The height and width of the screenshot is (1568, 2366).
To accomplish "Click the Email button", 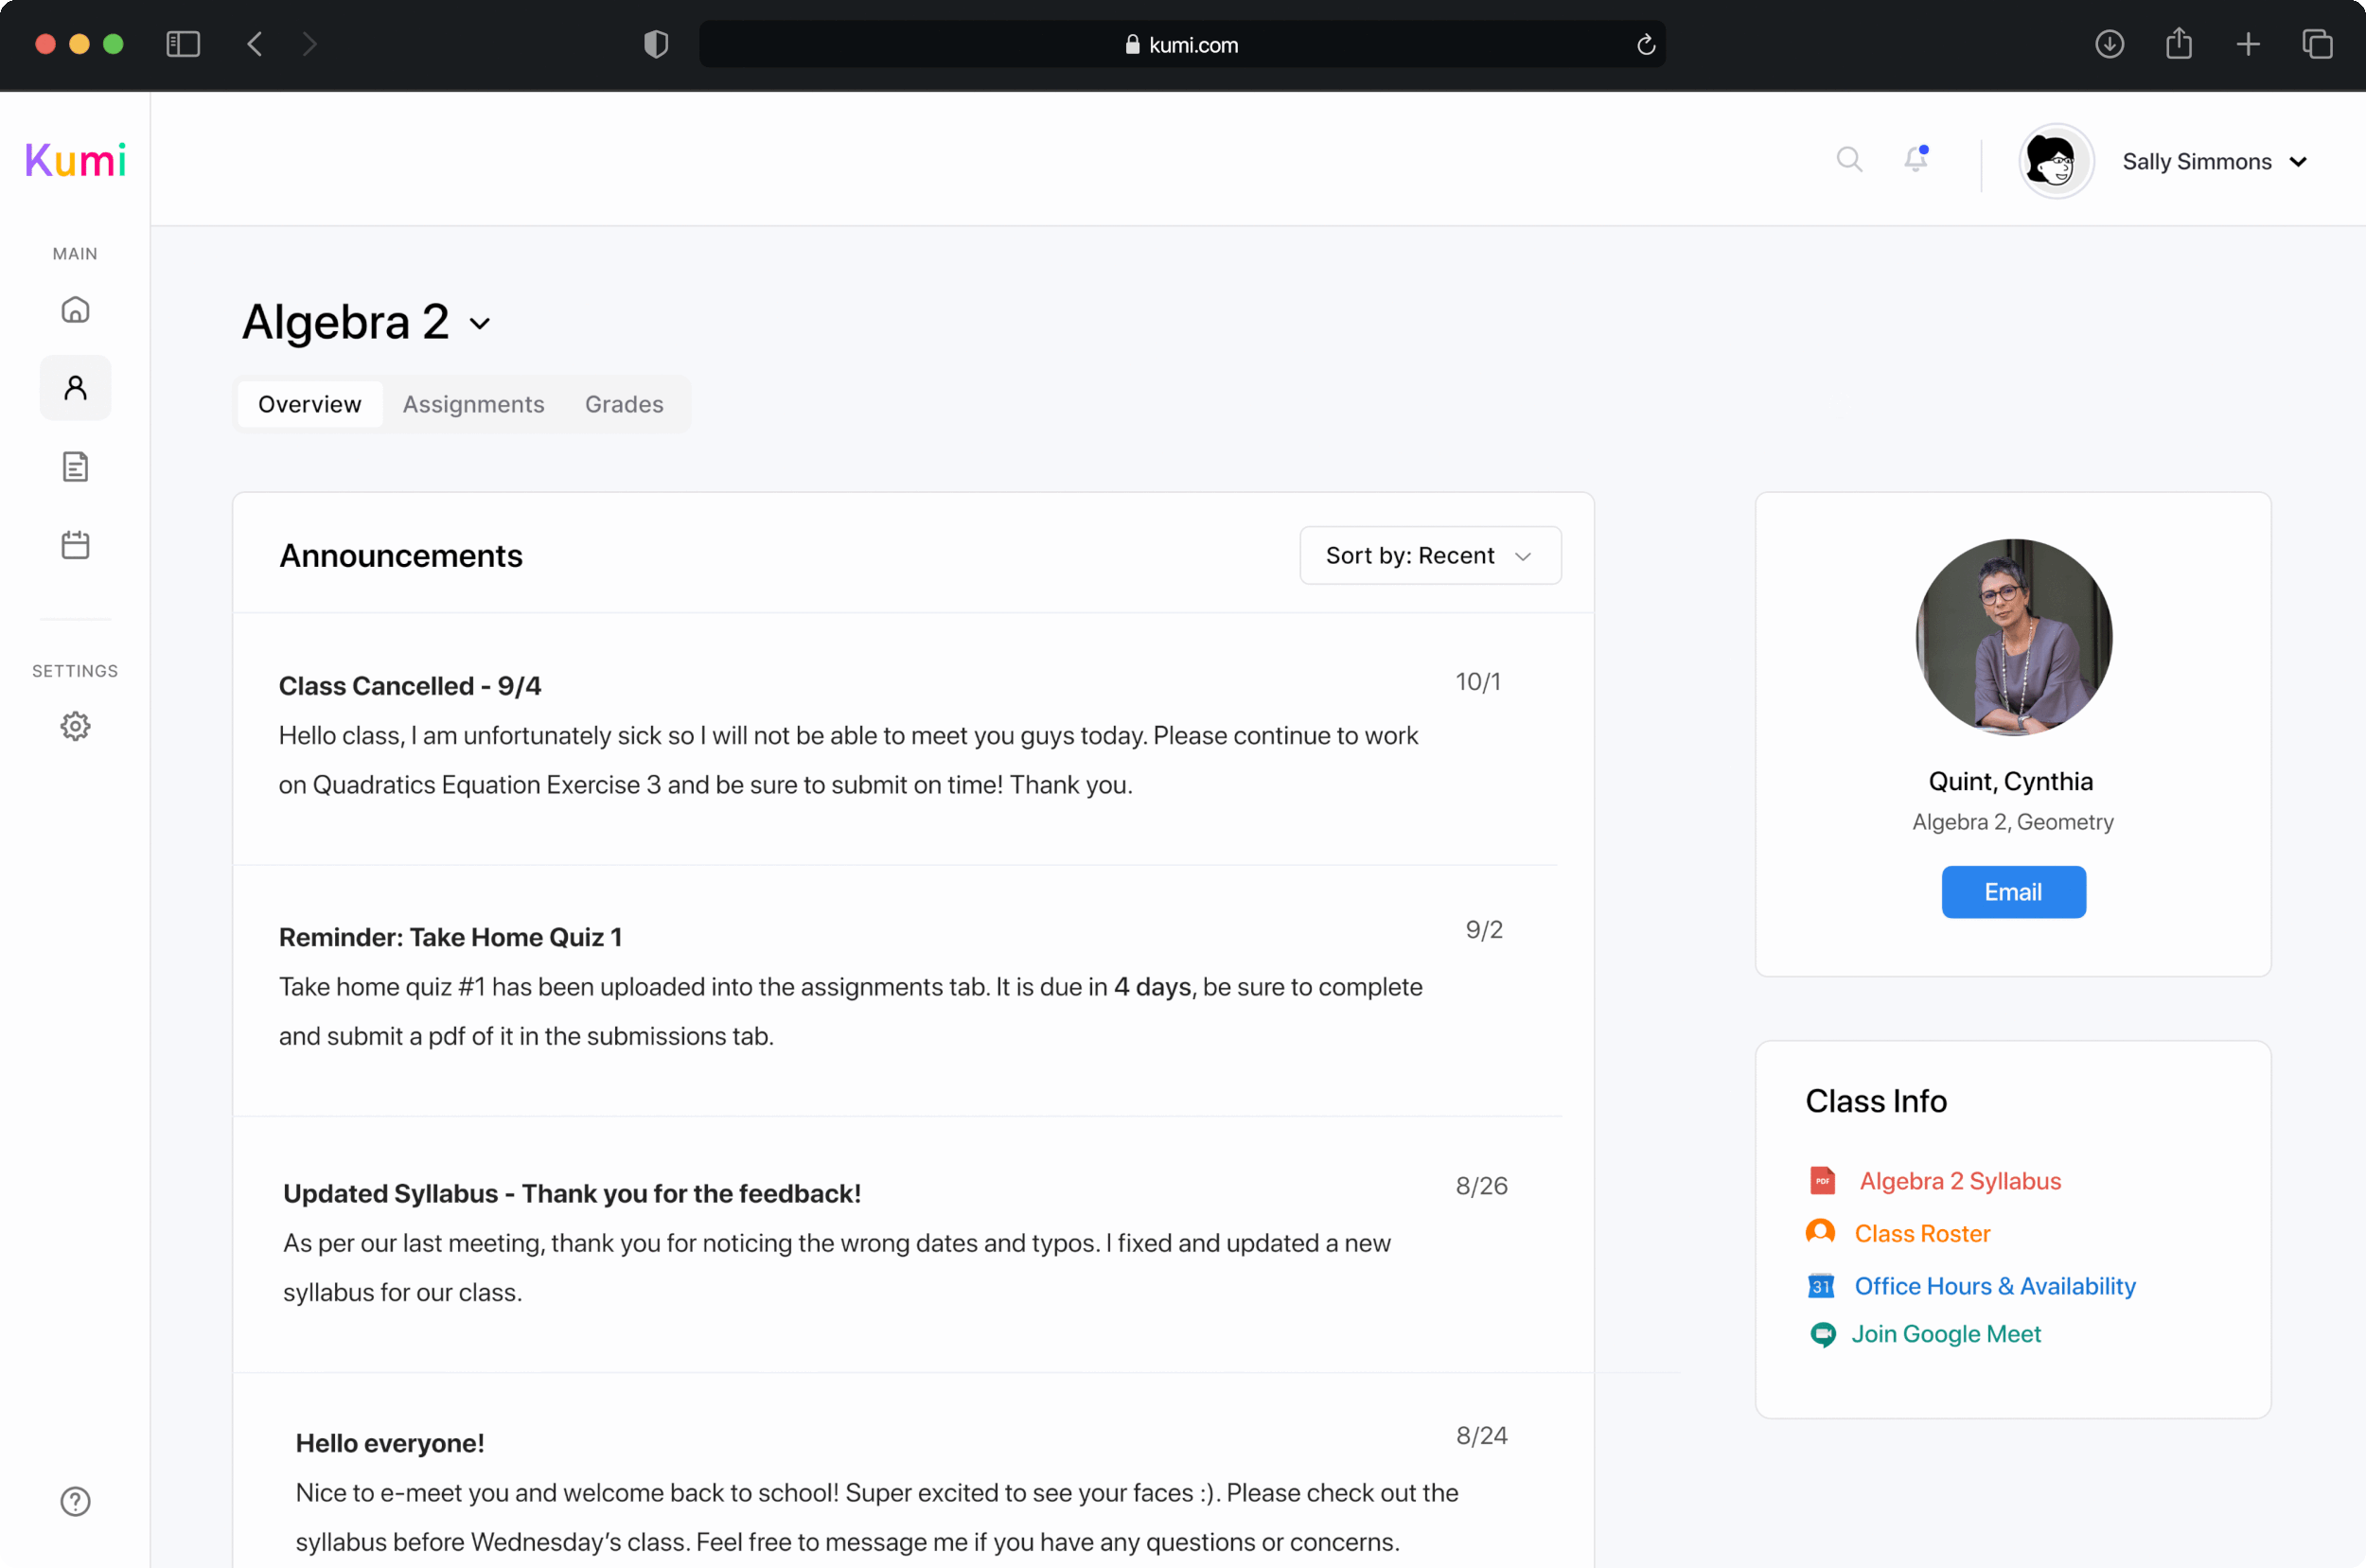I will coord(2013,892).
